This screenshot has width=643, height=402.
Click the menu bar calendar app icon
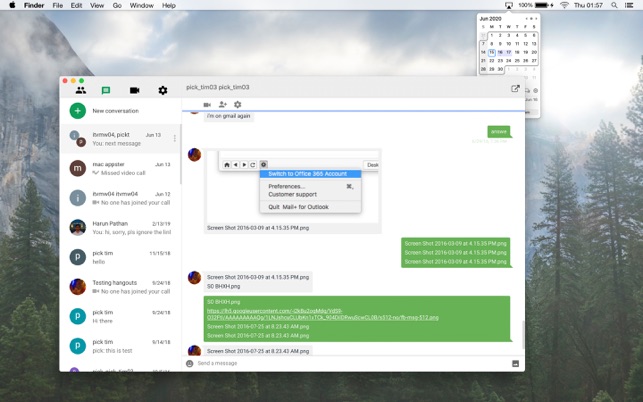click(509, 5)
